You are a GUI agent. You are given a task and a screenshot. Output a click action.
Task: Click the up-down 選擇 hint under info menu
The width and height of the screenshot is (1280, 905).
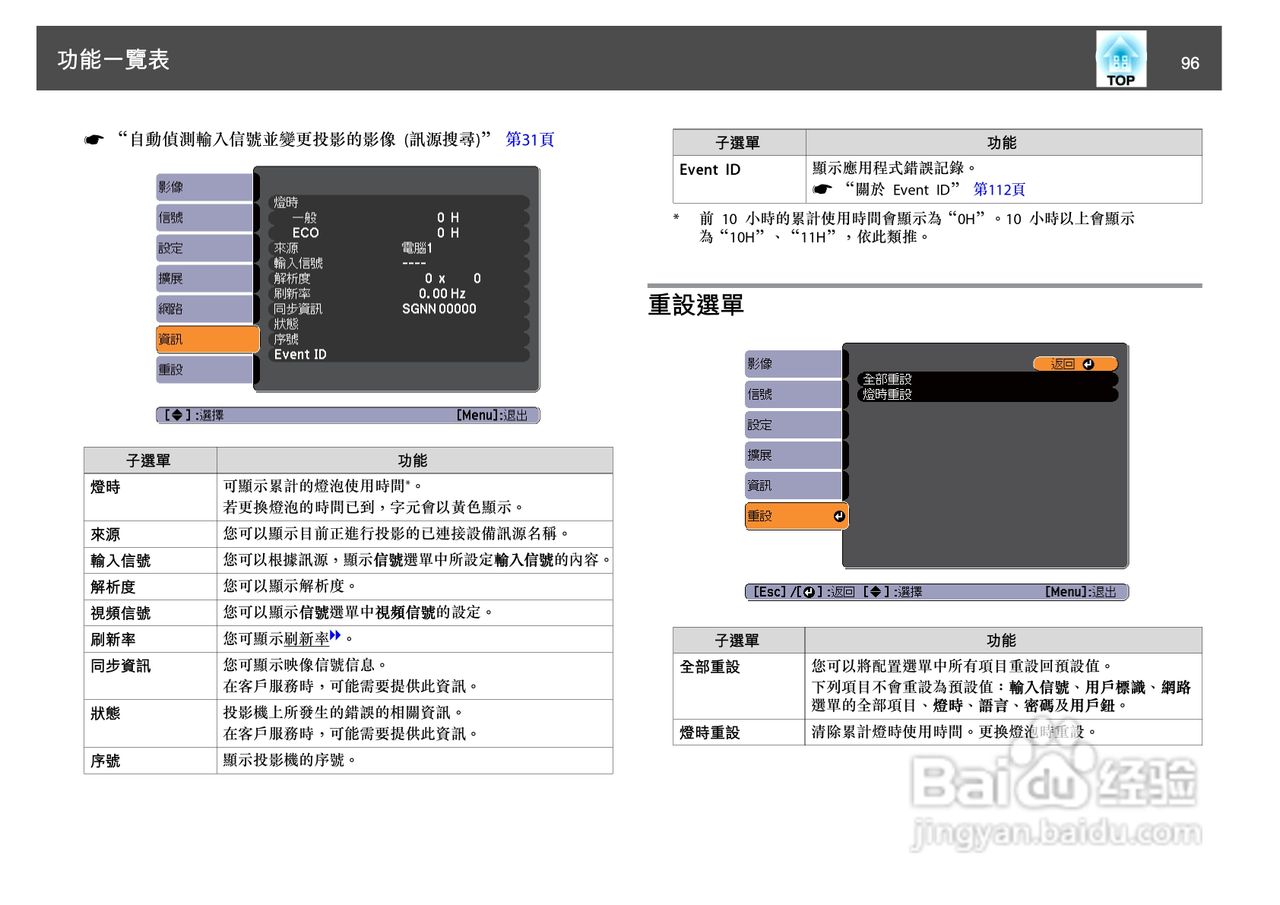193,415
